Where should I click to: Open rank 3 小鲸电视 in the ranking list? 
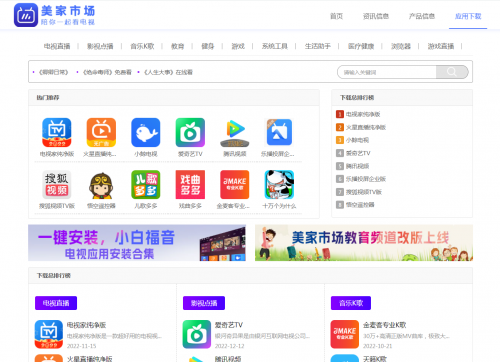357,140
